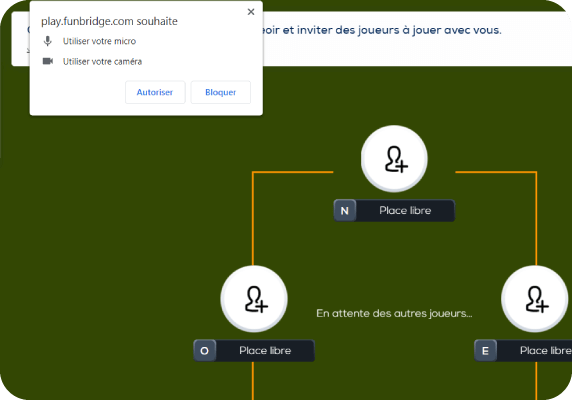
Task: Click West's 'Place libre' label
Action: pos(265,350)
